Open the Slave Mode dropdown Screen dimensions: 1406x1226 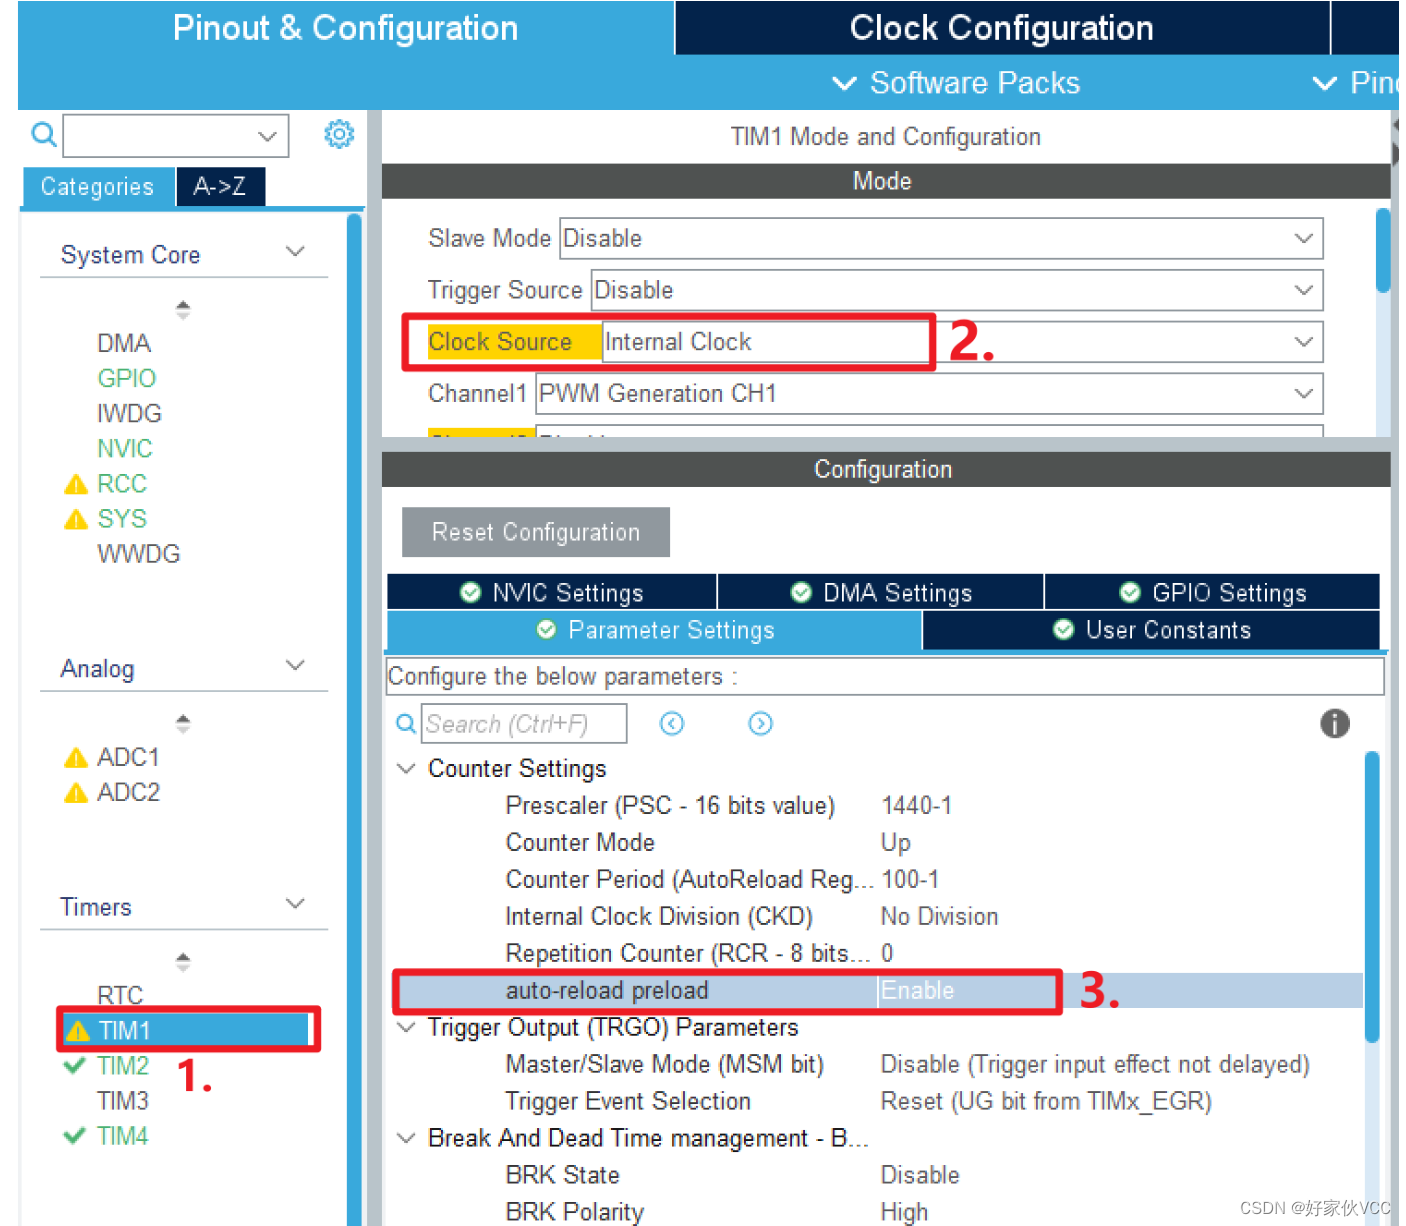click(x=941, y=238)
